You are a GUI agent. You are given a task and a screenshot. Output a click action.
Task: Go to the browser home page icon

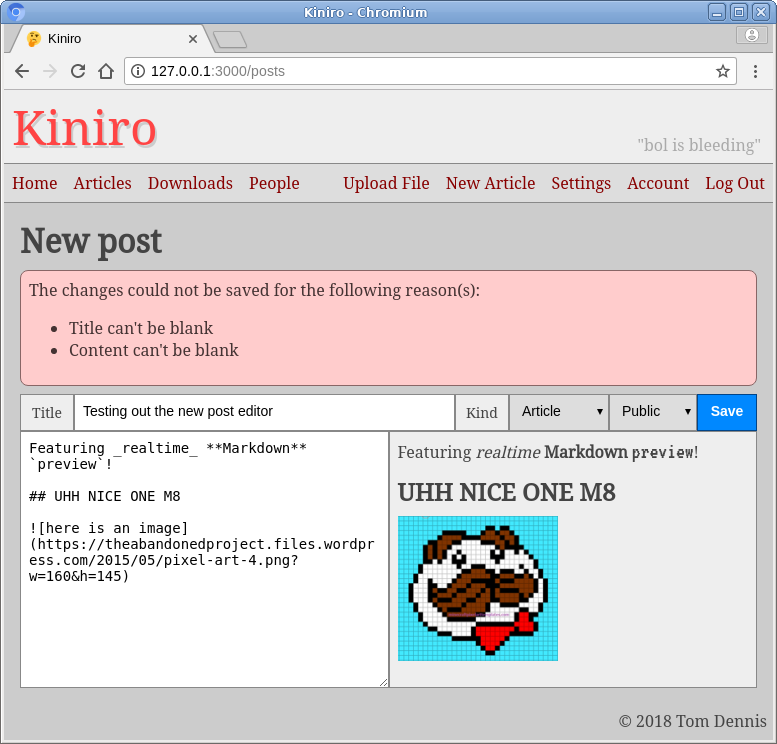[x=106, y=71]
